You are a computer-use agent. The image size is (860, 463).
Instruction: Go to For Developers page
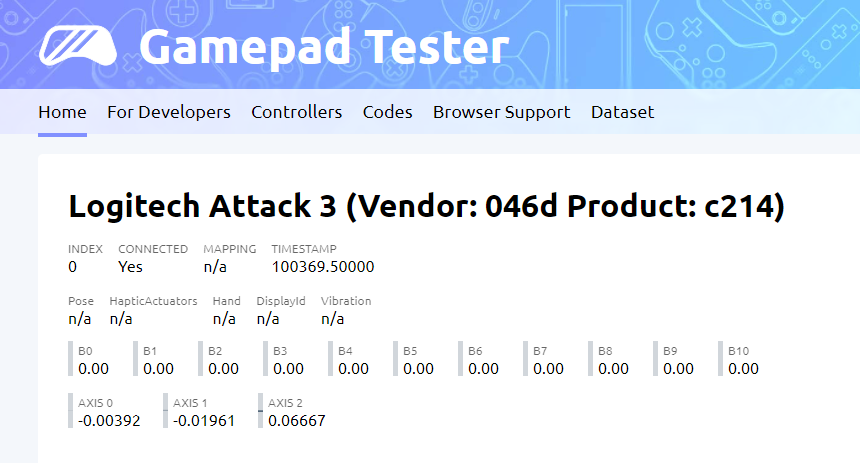click(169, 112)
